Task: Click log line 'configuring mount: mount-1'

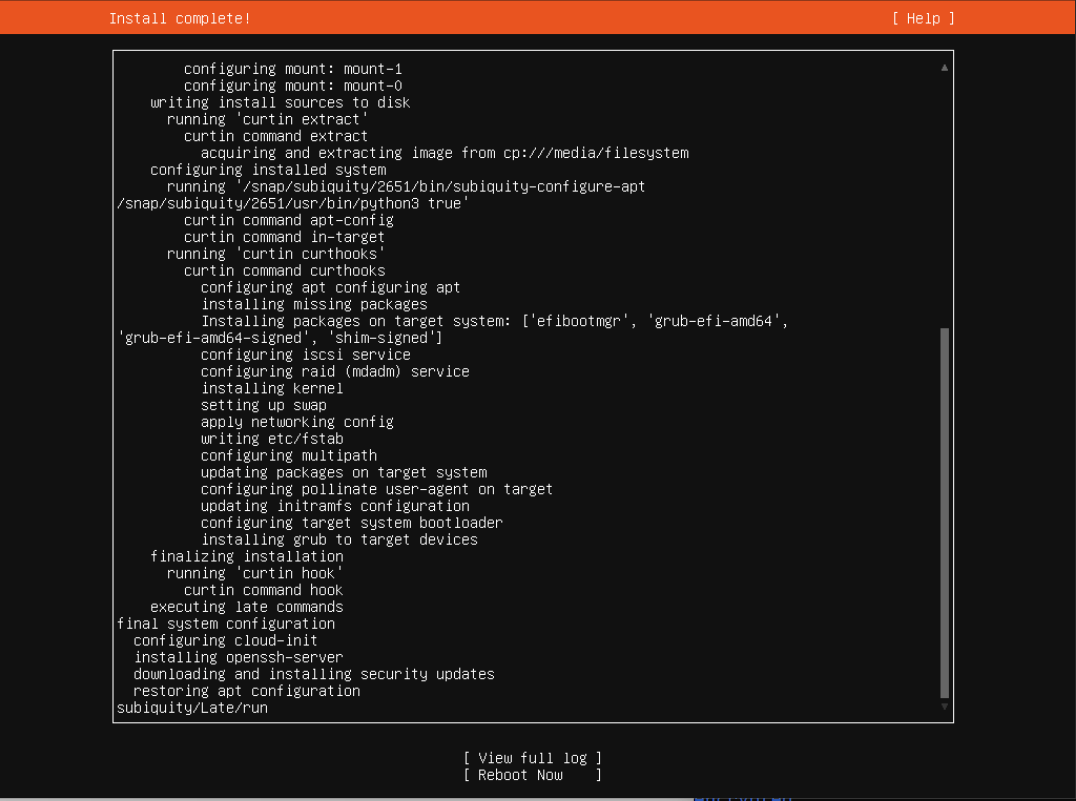Action: click(293, 69)
